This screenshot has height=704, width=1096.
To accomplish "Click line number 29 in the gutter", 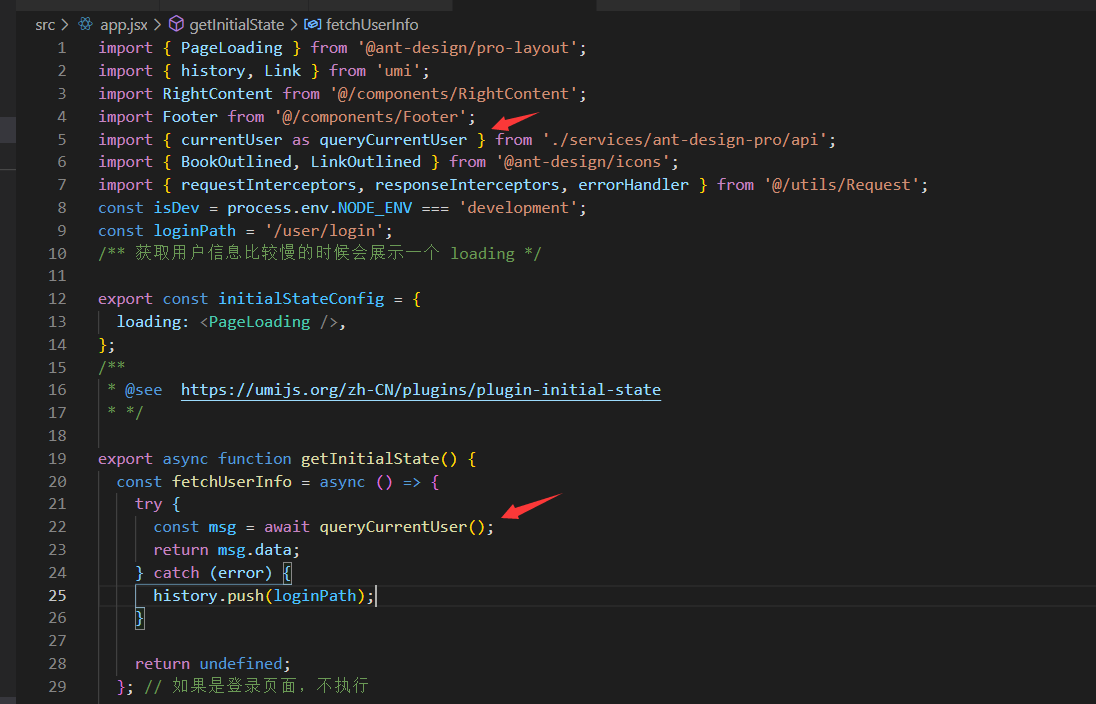I will (57, 687).
